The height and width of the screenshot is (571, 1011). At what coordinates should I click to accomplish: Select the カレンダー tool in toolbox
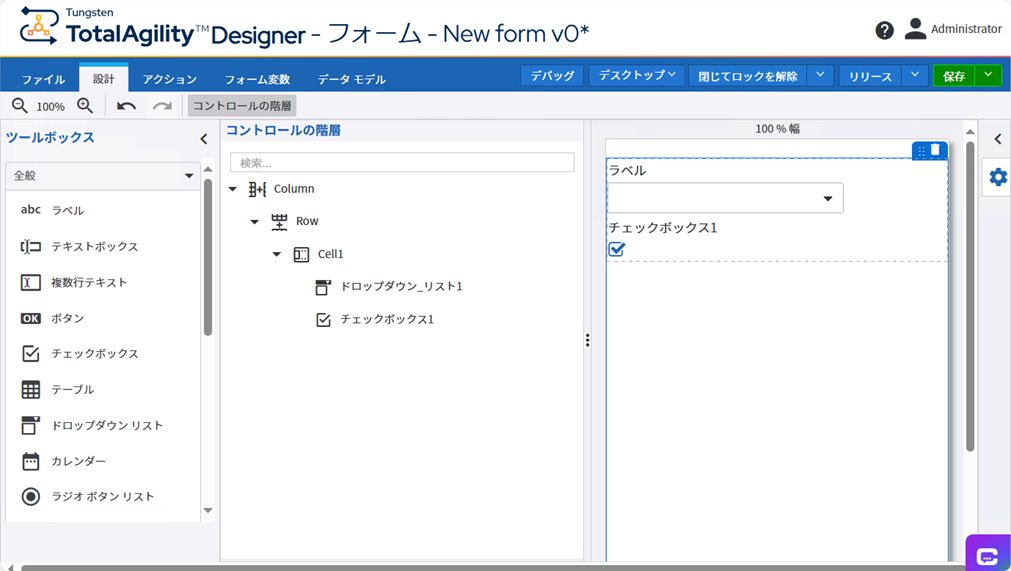click(x=78, y=461)
